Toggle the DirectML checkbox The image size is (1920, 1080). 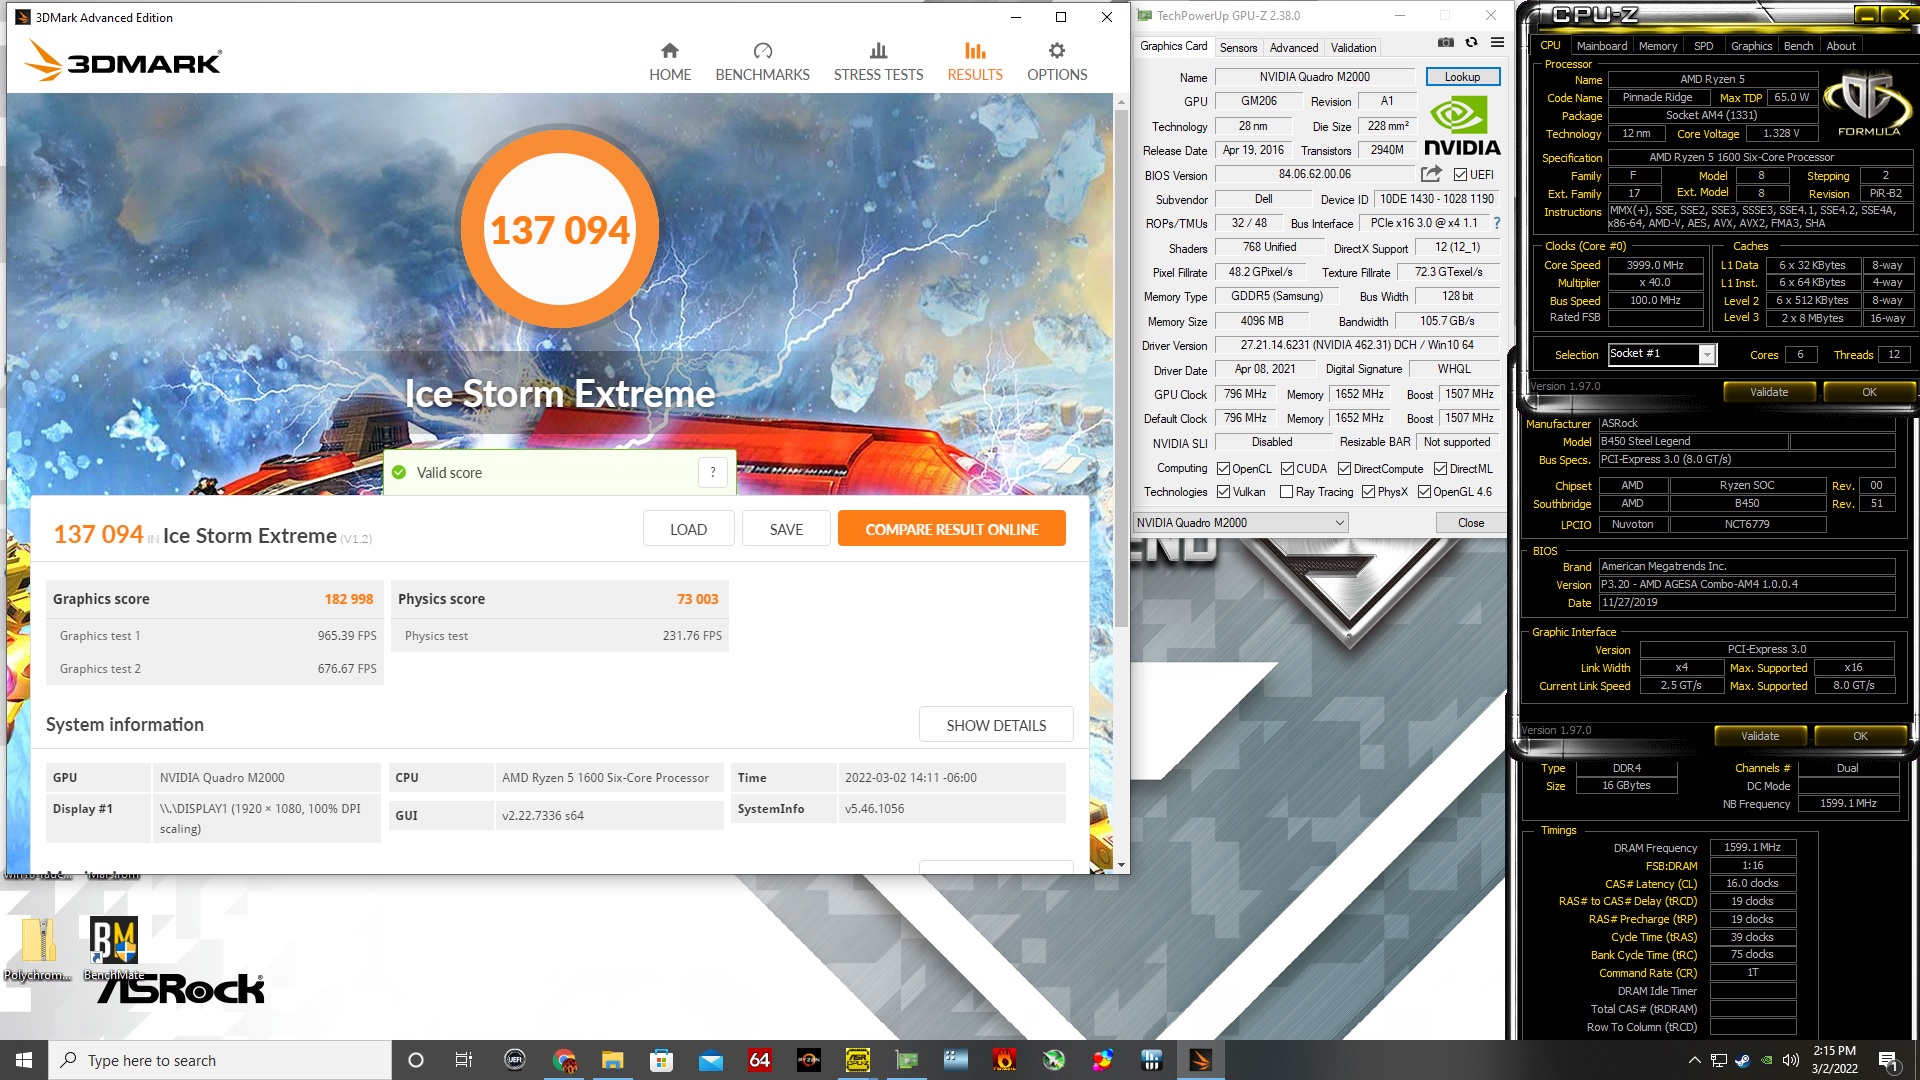(1440, 468)
